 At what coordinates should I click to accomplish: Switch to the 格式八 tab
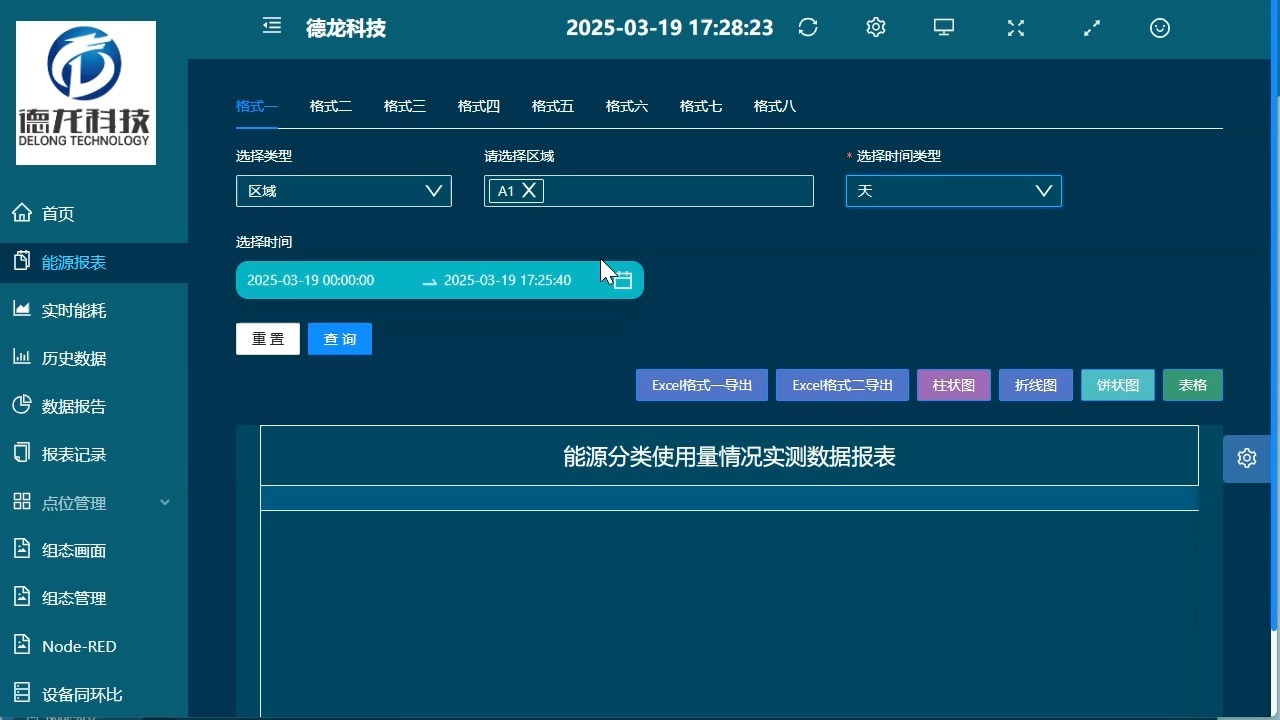coord(774,105)
